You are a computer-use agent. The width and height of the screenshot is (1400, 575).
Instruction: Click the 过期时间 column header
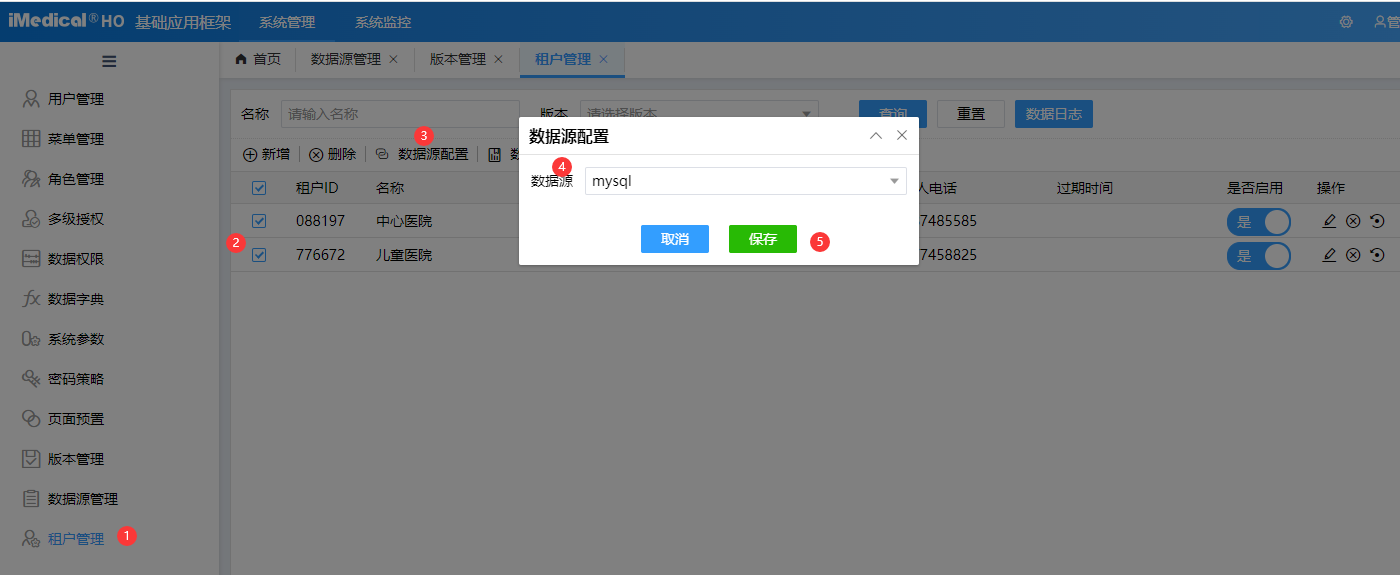tap(1085, 188)
